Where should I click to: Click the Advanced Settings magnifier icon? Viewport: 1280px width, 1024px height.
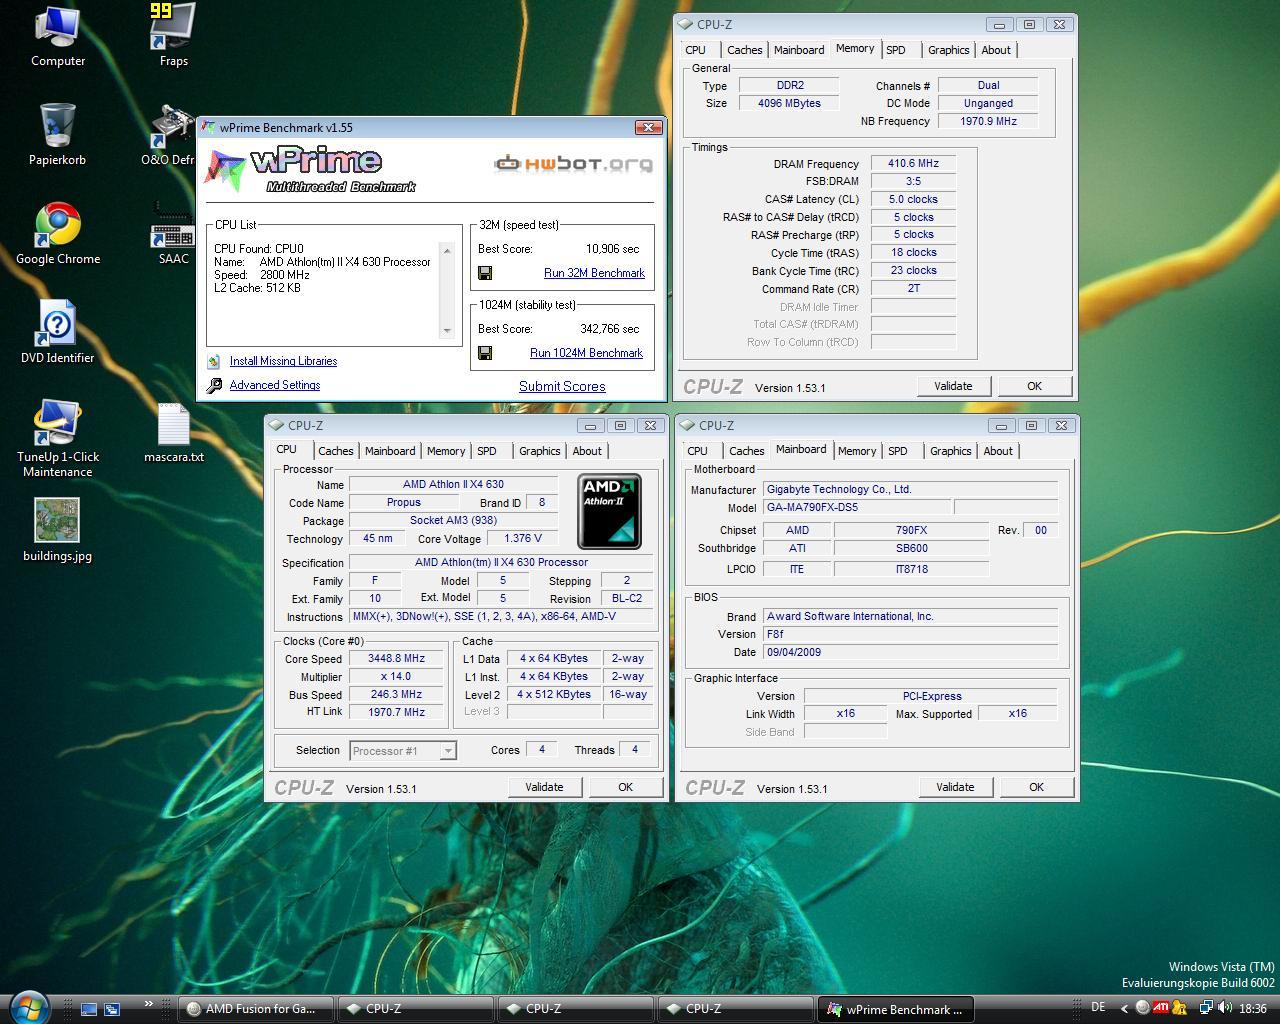214,385
